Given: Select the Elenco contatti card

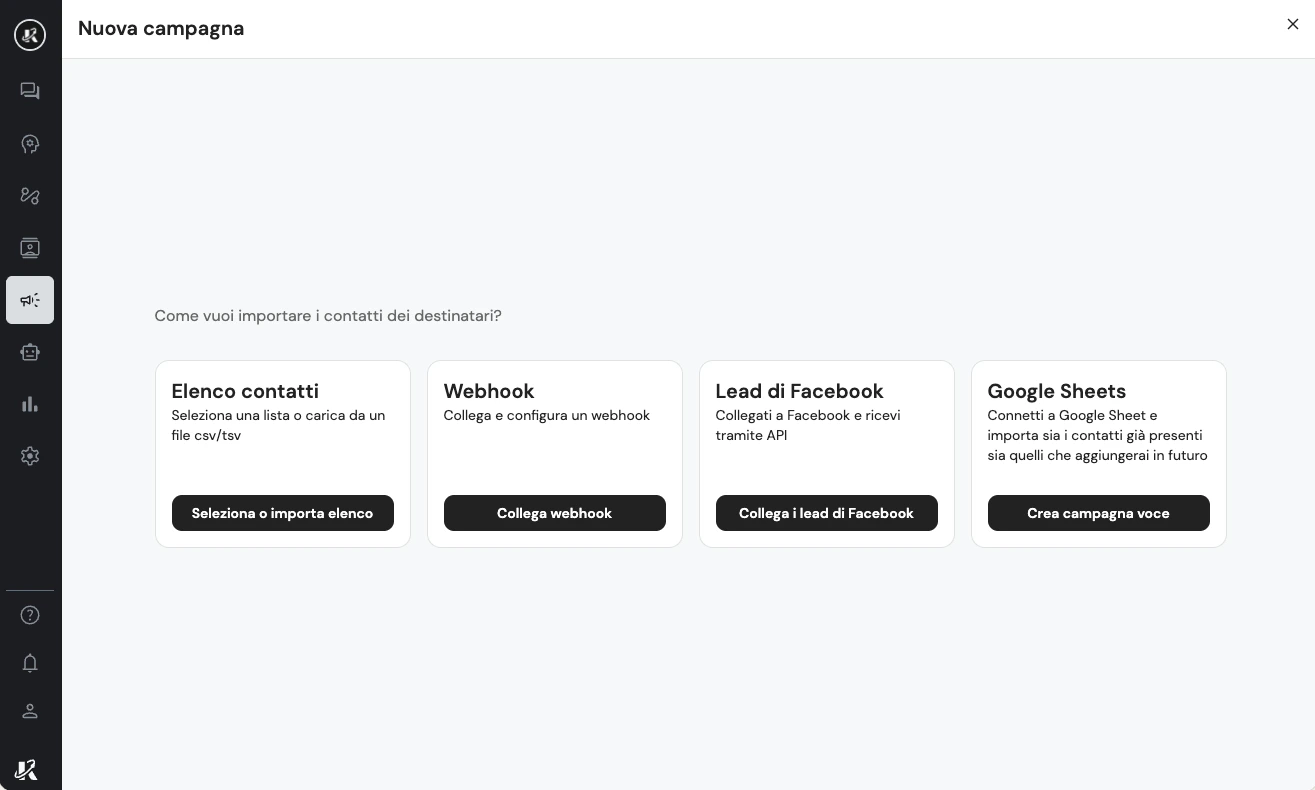Looking at the screenshot, I should tap(283, 453).
